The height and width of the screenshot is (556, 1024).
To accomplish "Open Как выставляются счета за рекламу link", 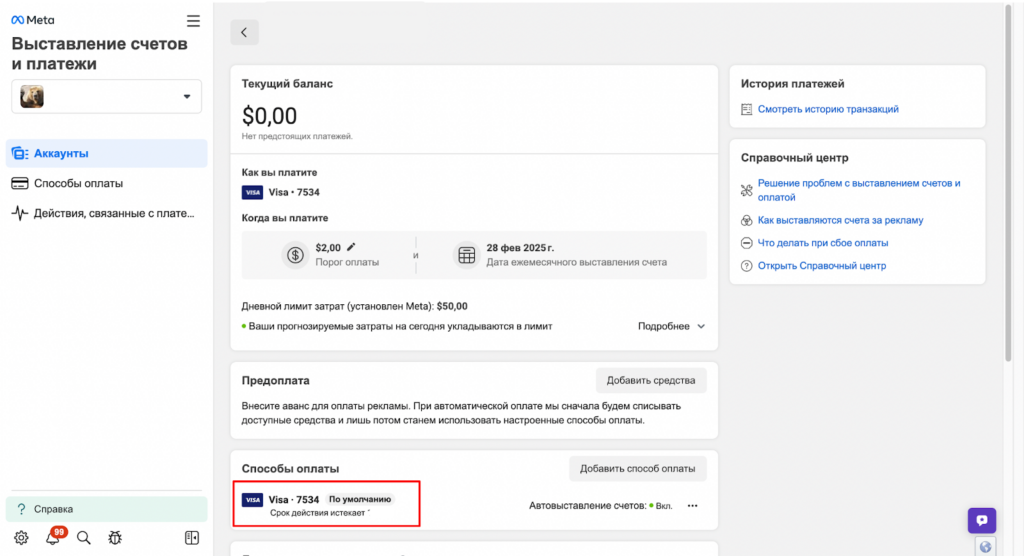I will coord(840,220).
